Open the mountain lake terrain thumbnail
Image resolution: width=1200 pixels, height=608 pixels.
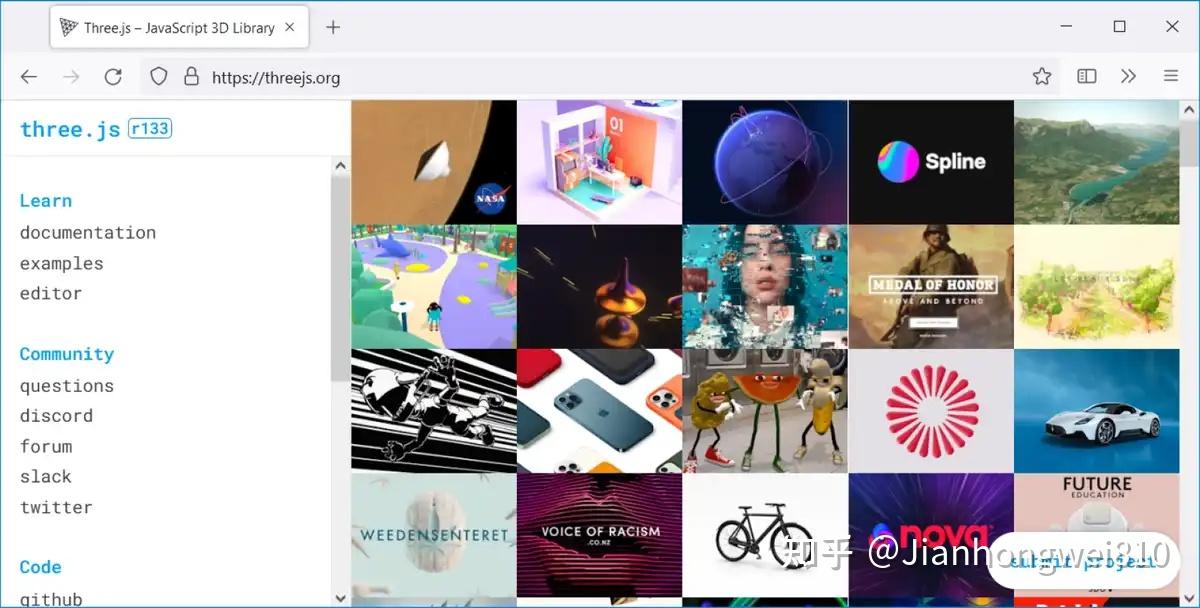tap(1097, 162)
